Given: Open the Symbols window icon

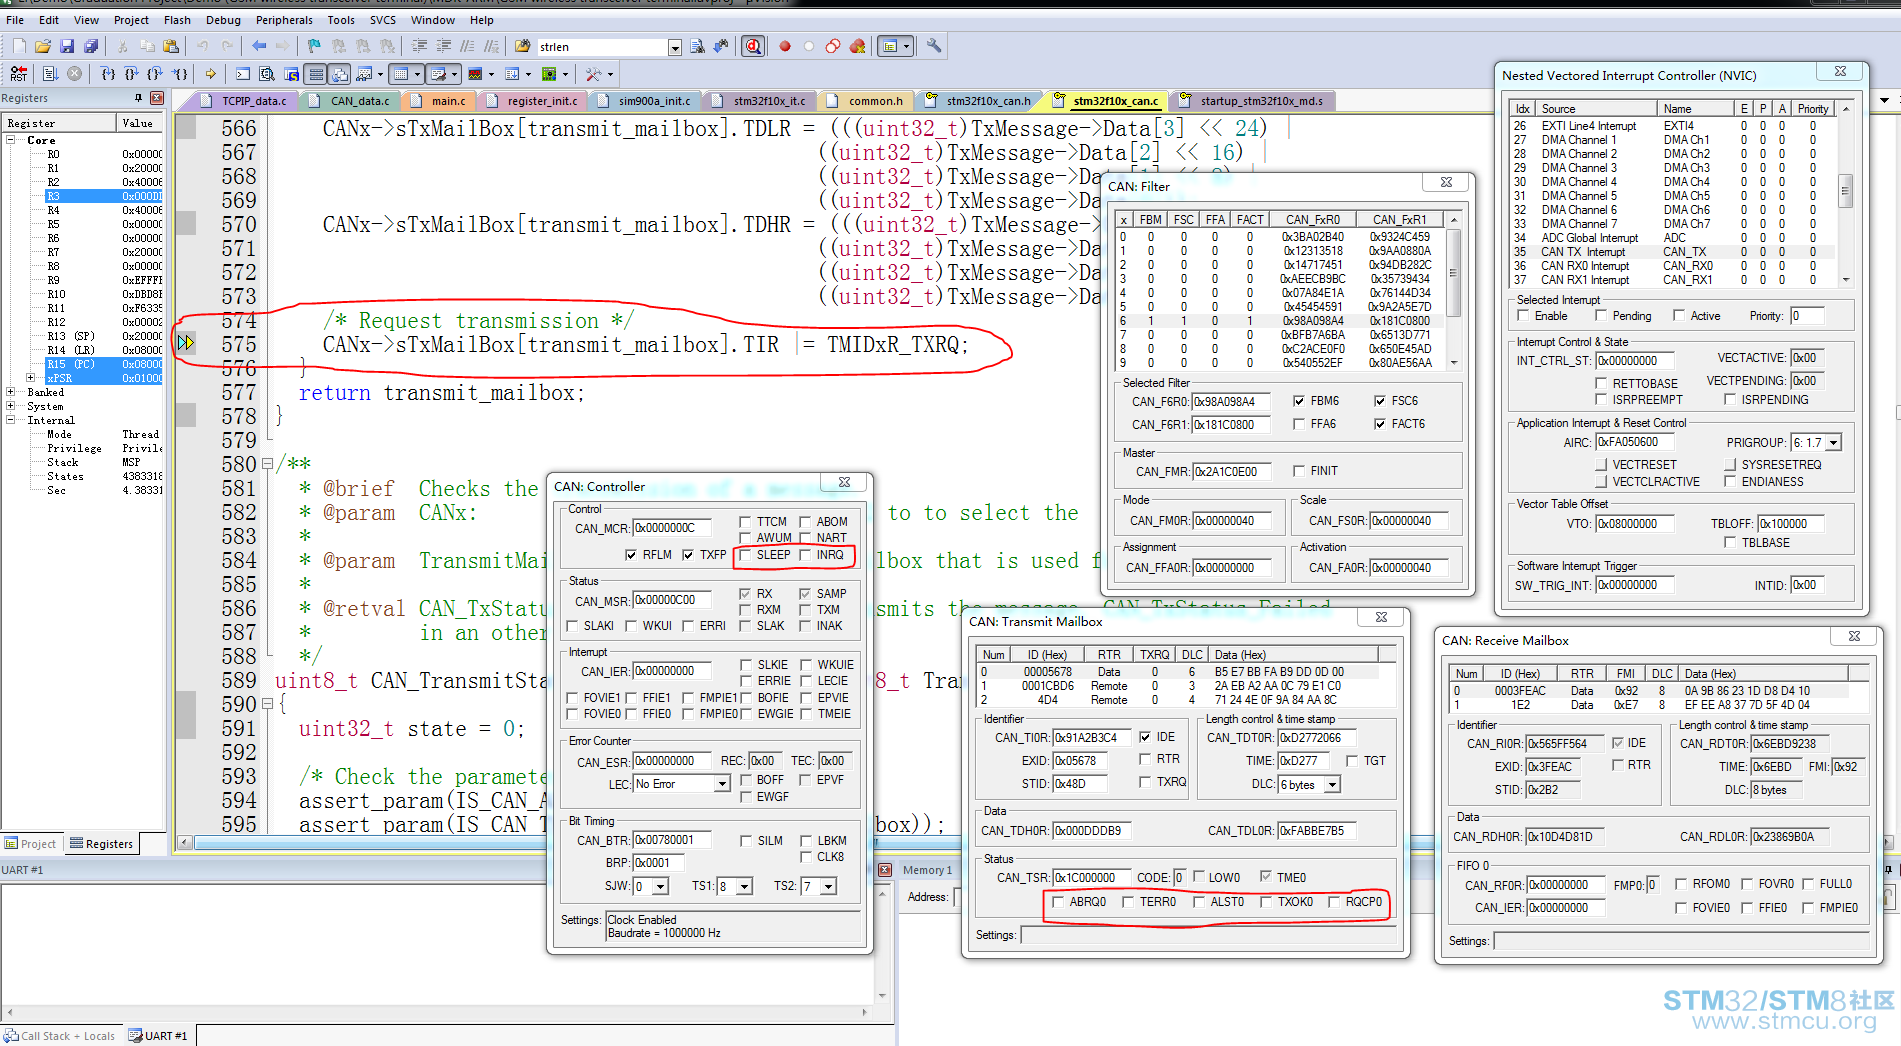Looking at the screenshot, I should pos(291,73).
